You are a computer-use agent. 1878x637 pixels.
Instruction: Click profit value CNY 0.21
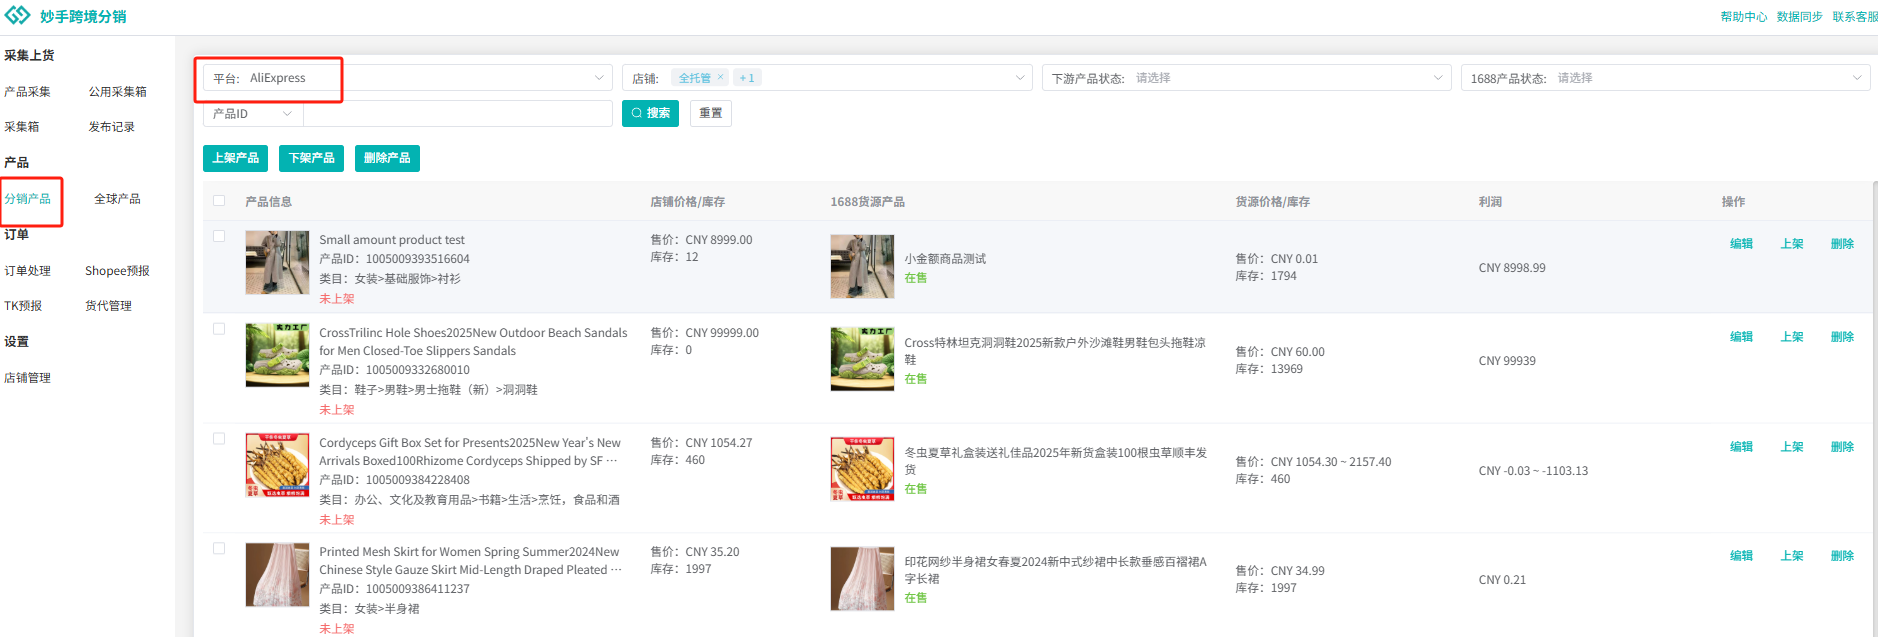point(1502,580)
